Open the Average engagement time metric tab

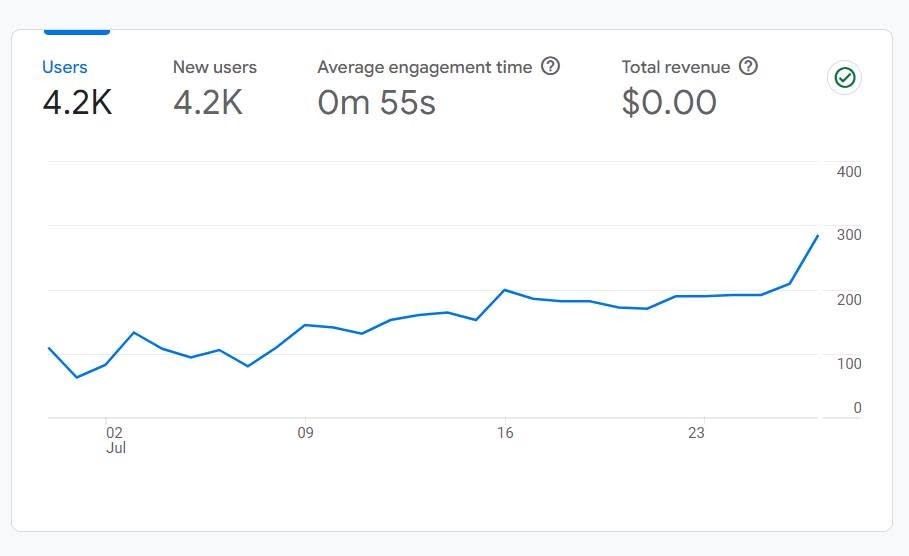click(x=438, y=87)
